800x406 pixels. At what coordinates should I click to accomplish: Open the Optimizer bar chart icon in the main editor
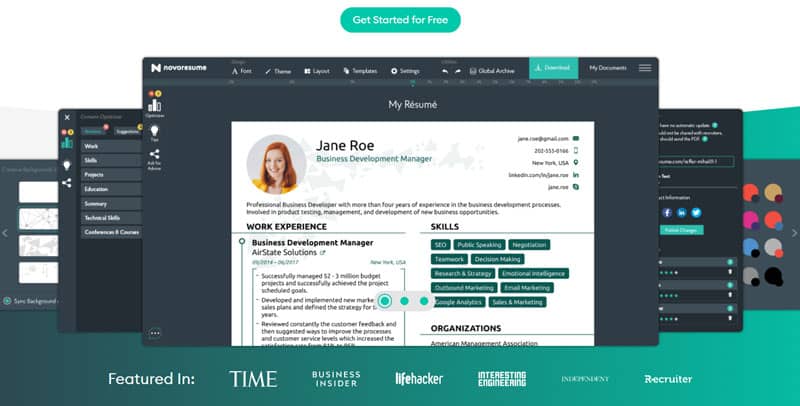coord(155,106)
